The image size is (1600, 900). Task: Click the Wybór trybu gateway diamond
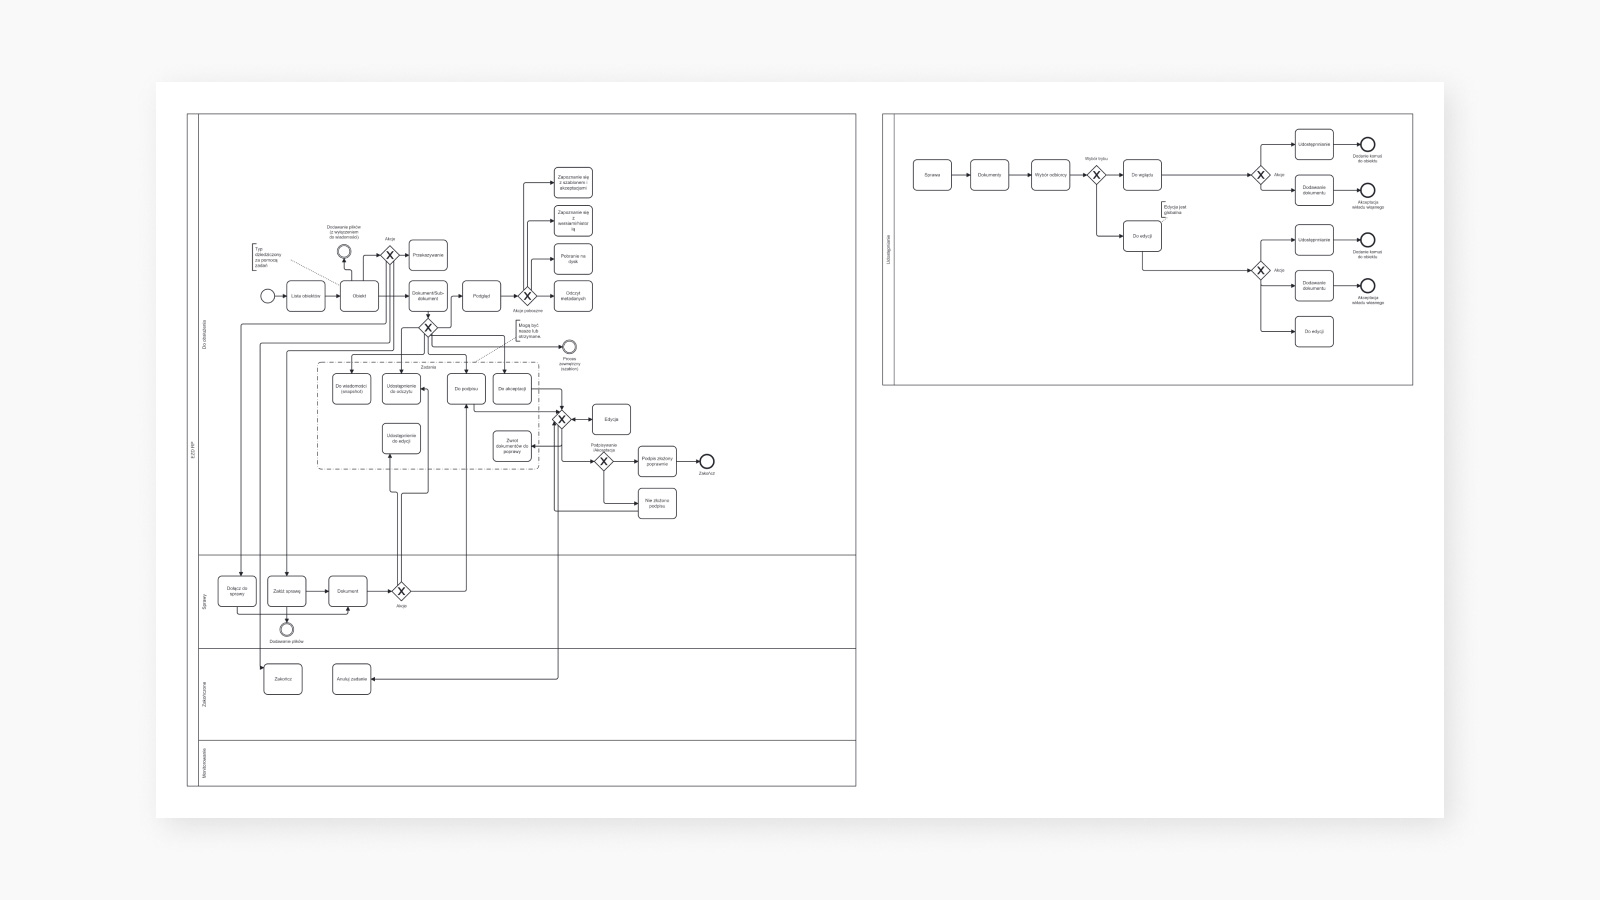pos(1096,175)
